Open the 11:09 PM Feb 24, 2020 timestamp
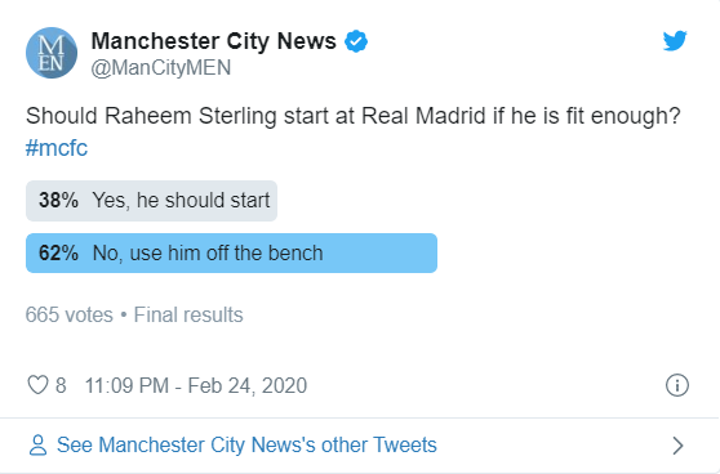Viewport: 720px width, 474px height. [196, 385]
